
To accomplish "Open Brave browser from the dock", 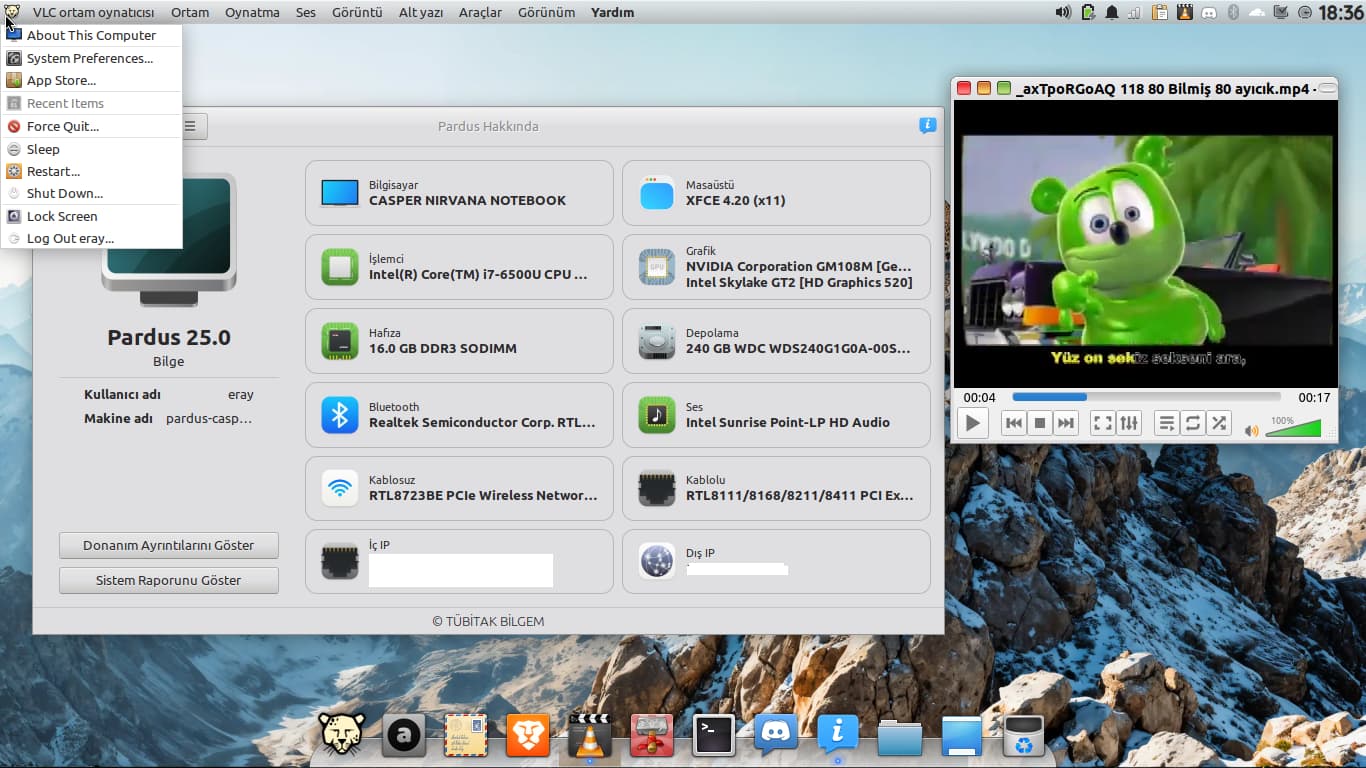I will [x=527, y=735].
